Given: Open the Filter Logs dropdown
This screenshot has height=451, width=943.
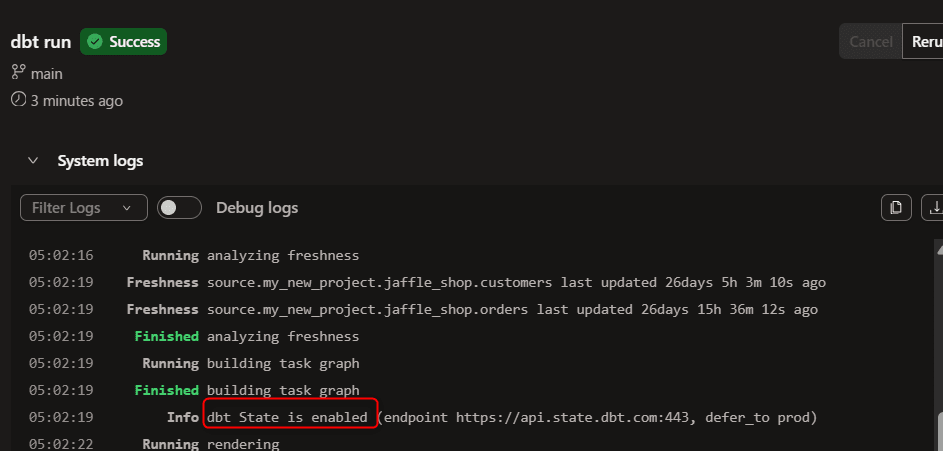Looking at the screenshot, I should 84,208.
